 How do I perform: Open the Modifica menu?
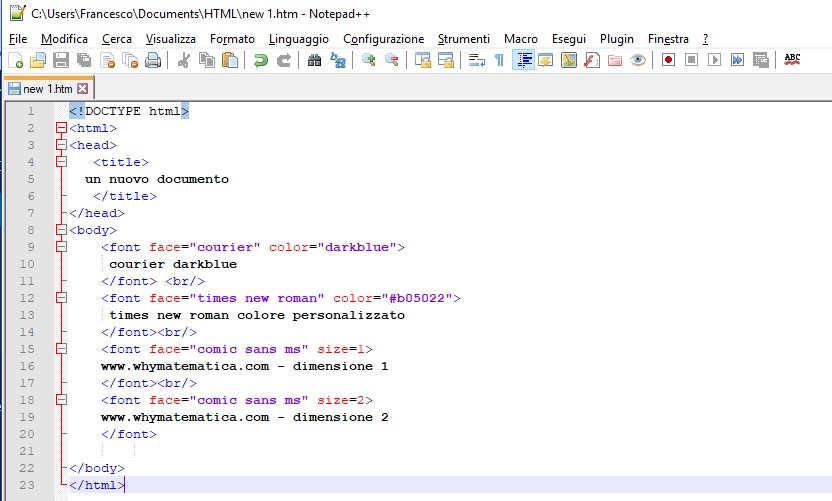[x=64, y=39]
